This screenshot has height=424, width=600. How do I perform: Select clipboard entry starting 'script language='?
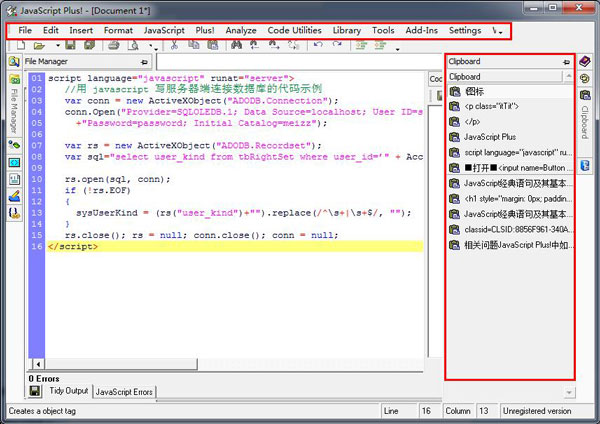coord(509,153)
